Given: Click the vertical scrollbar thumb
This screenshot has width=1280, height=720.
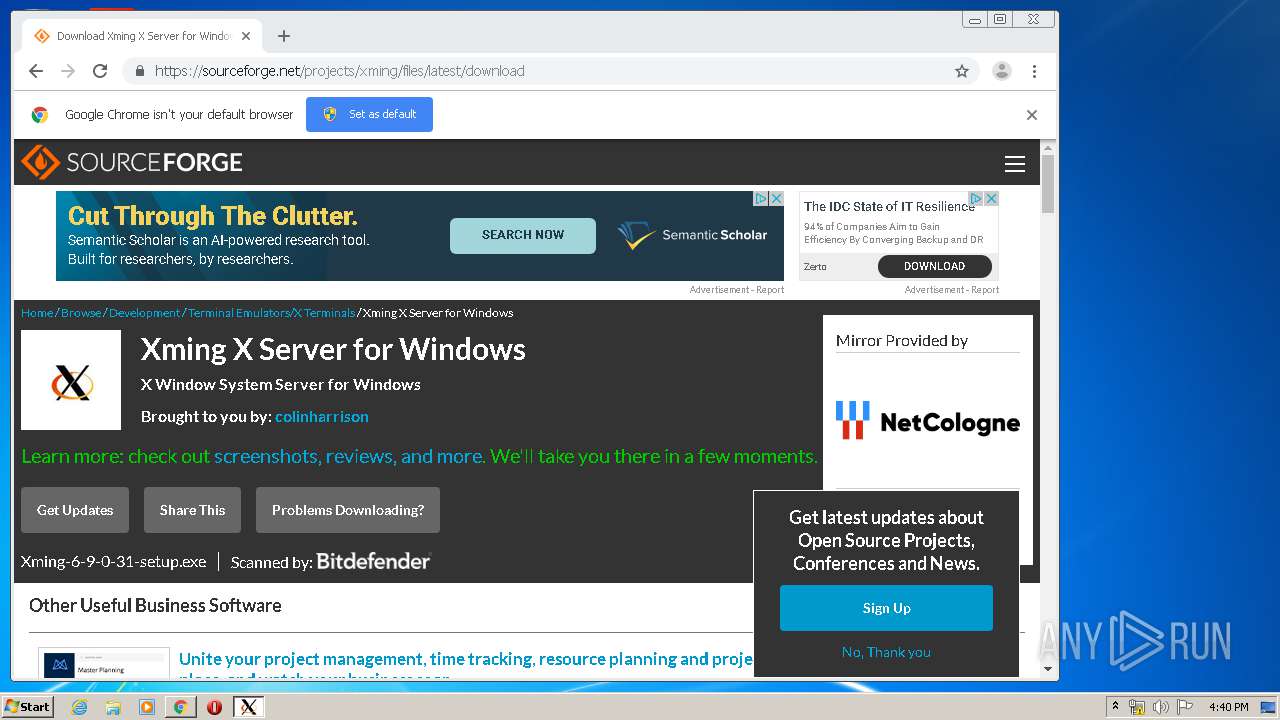Looking at the screenshot, I should click(1048, 184).
